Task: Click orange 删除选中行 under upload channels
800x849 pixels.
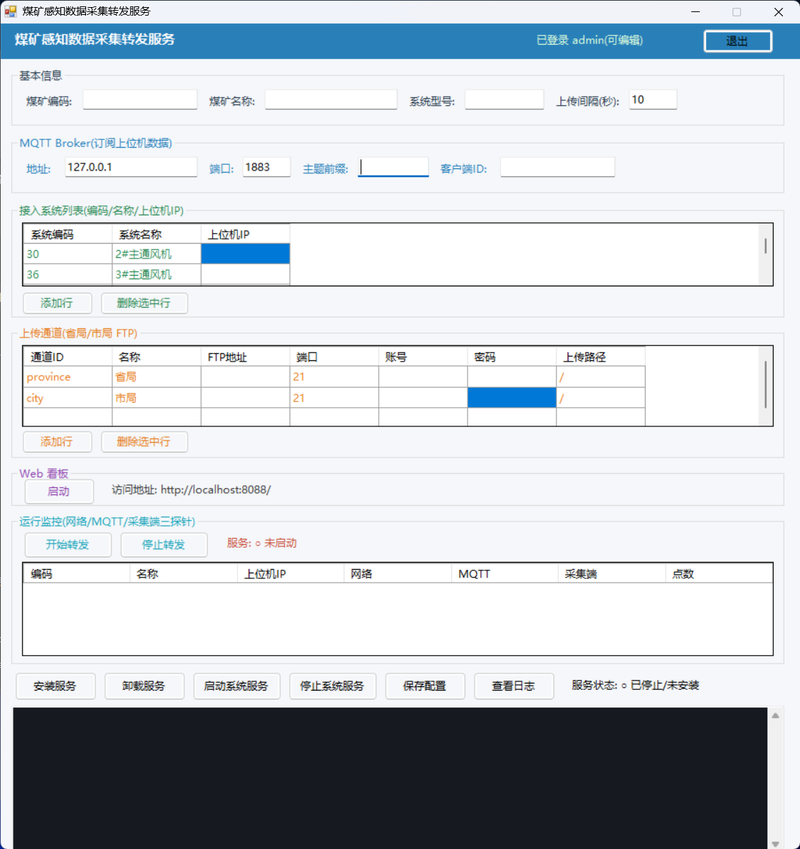Action: (x=144, y=442)
